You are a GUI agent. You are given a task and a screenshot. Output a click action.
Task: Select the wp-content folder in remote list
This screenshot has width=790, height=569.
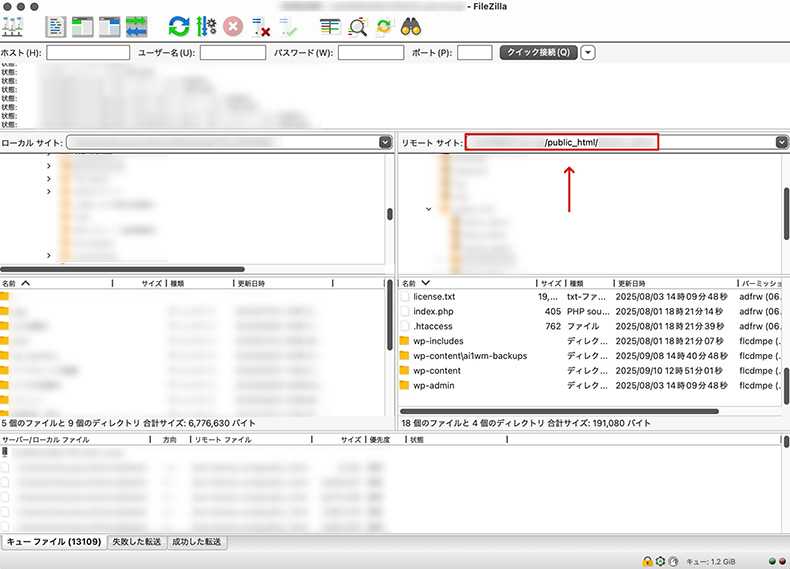pyautogui.click(x=436, y=370)
